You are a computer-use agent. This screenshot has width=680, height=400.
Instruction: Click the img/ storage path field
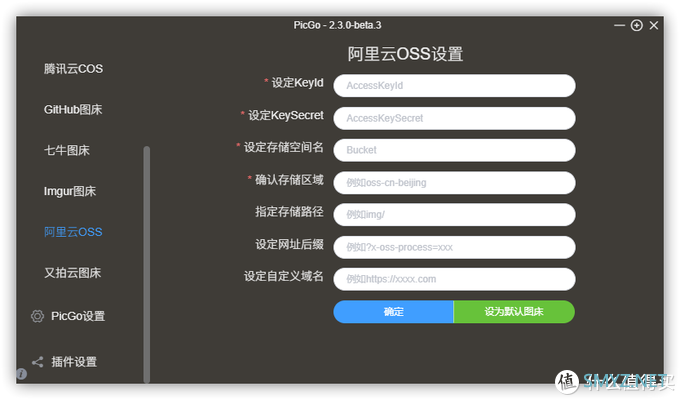coord(454,214)
